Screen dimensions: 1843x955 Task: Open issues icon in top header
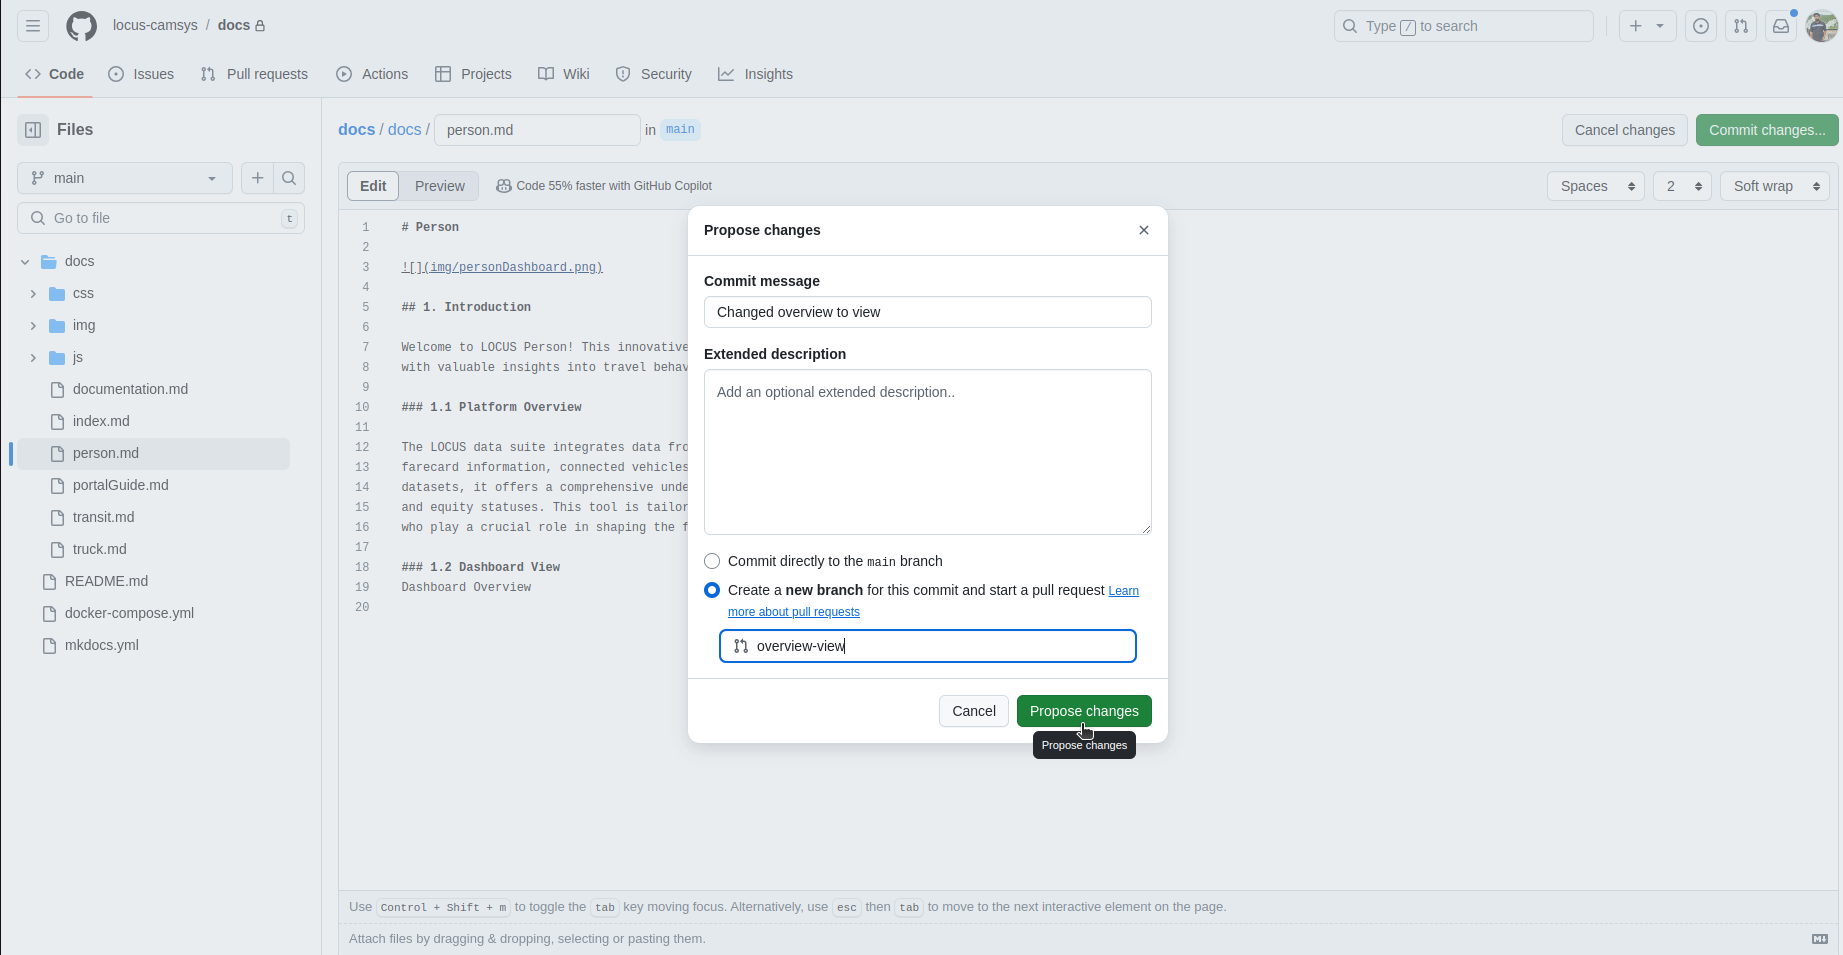pos(1701,26)
